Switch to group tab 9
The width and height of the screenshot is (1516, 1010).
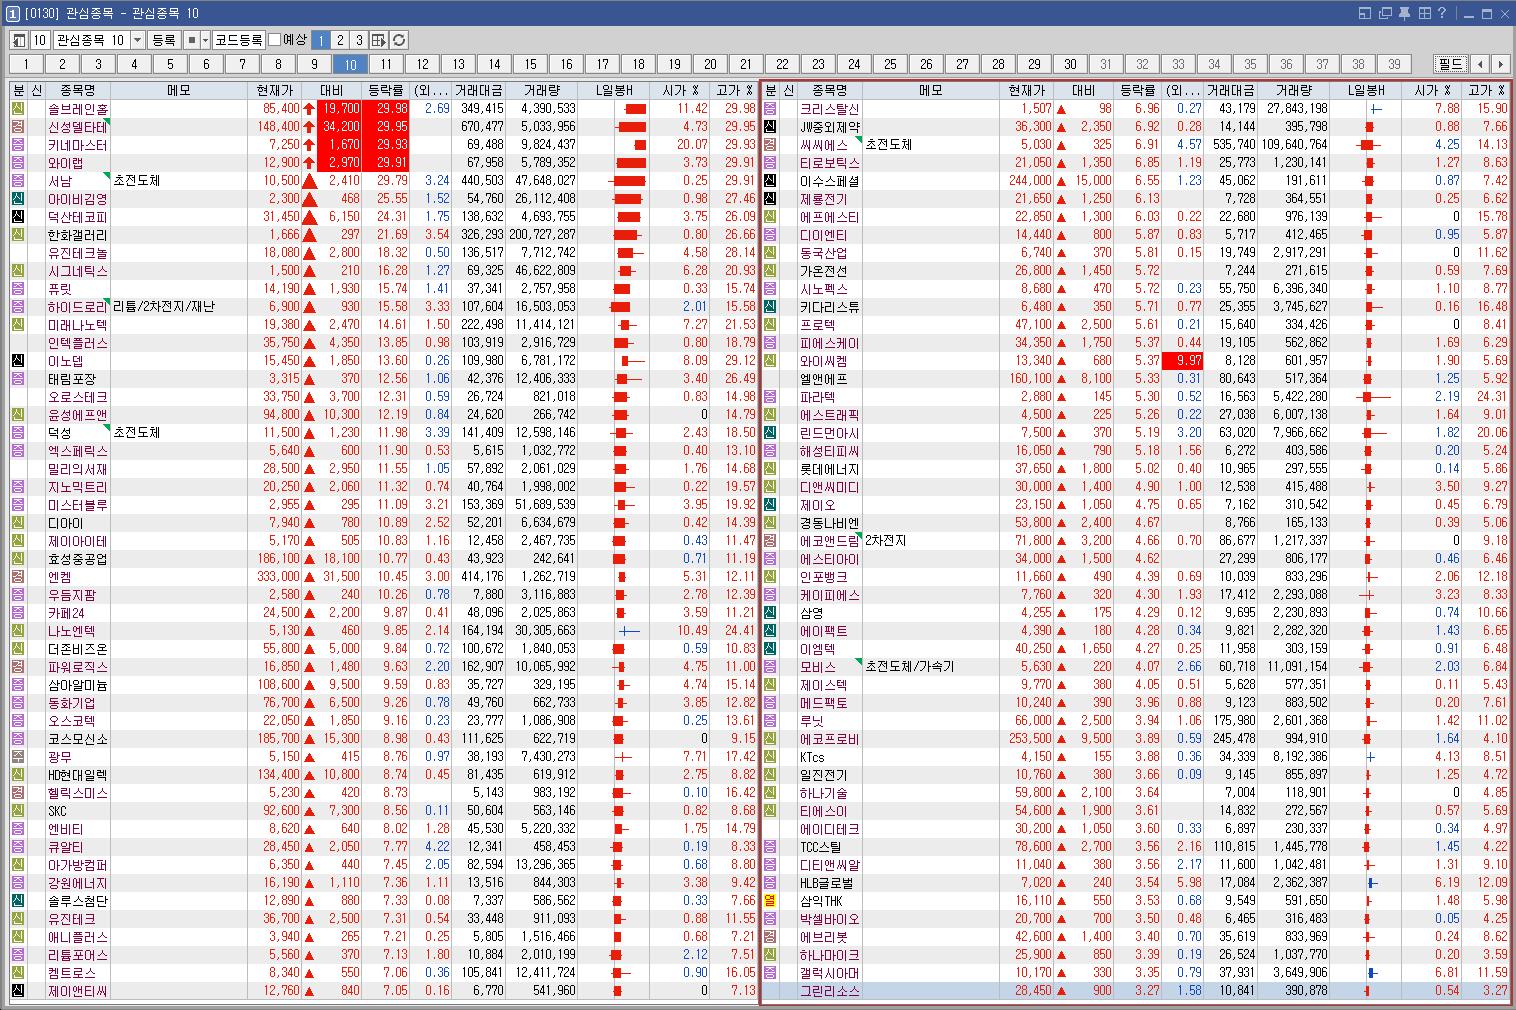click(314, 64)
